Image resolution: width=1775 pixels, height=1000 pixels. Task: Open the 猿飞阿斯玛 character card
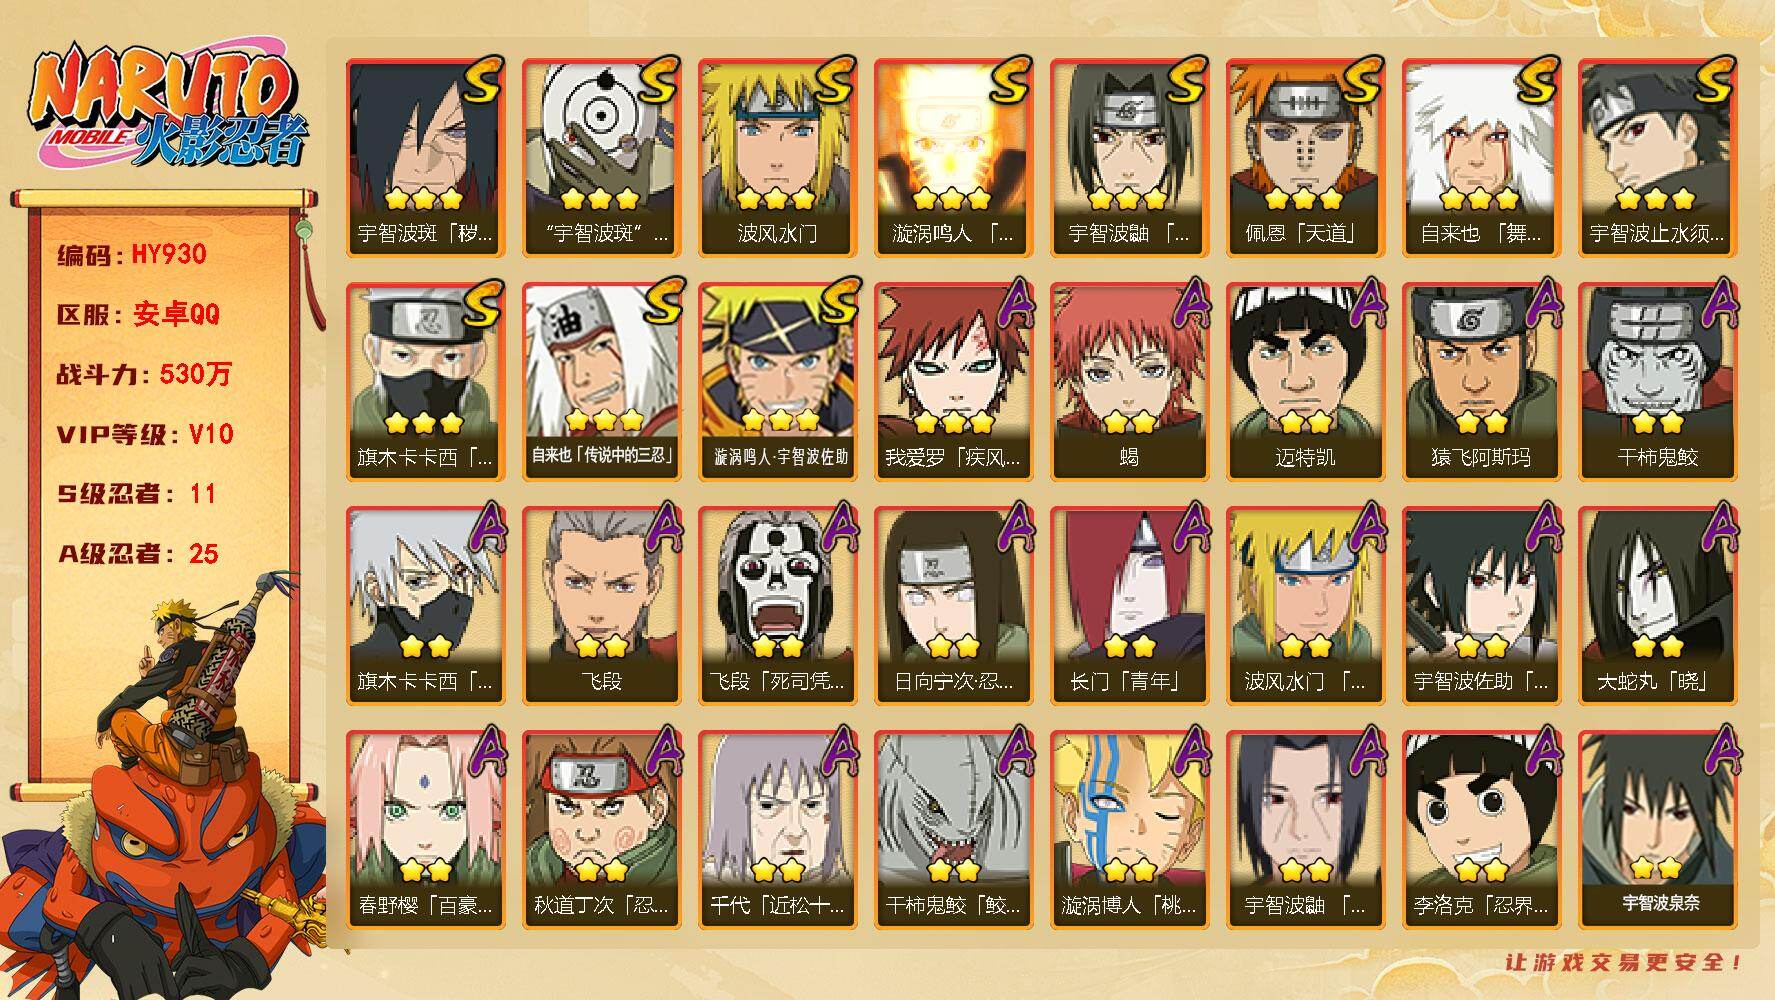click(1481, 381)
